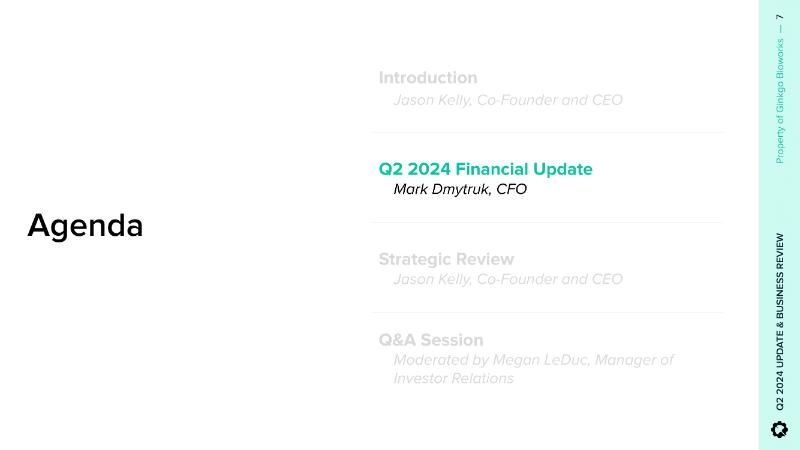Click the divider line below the Introduction section
This screenshot has height=450, width=800.
point(547,133)
